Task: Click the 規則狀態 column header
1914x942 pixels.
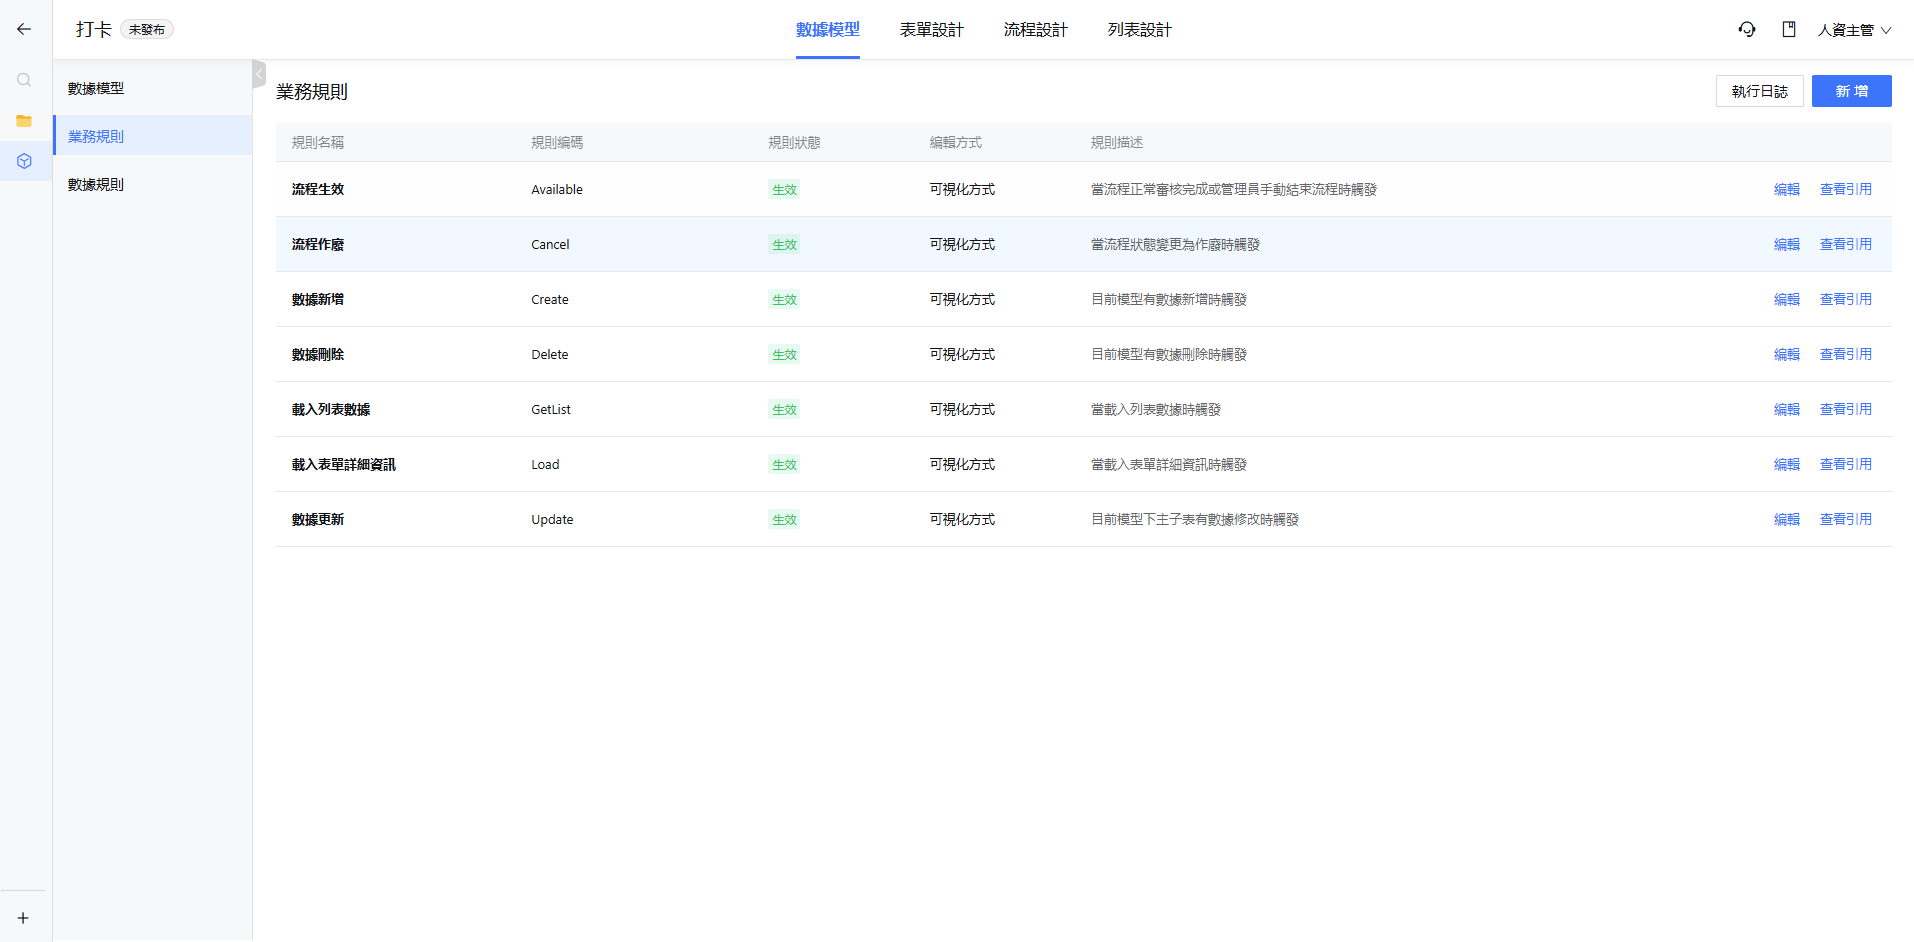Action: coord(794,142)
